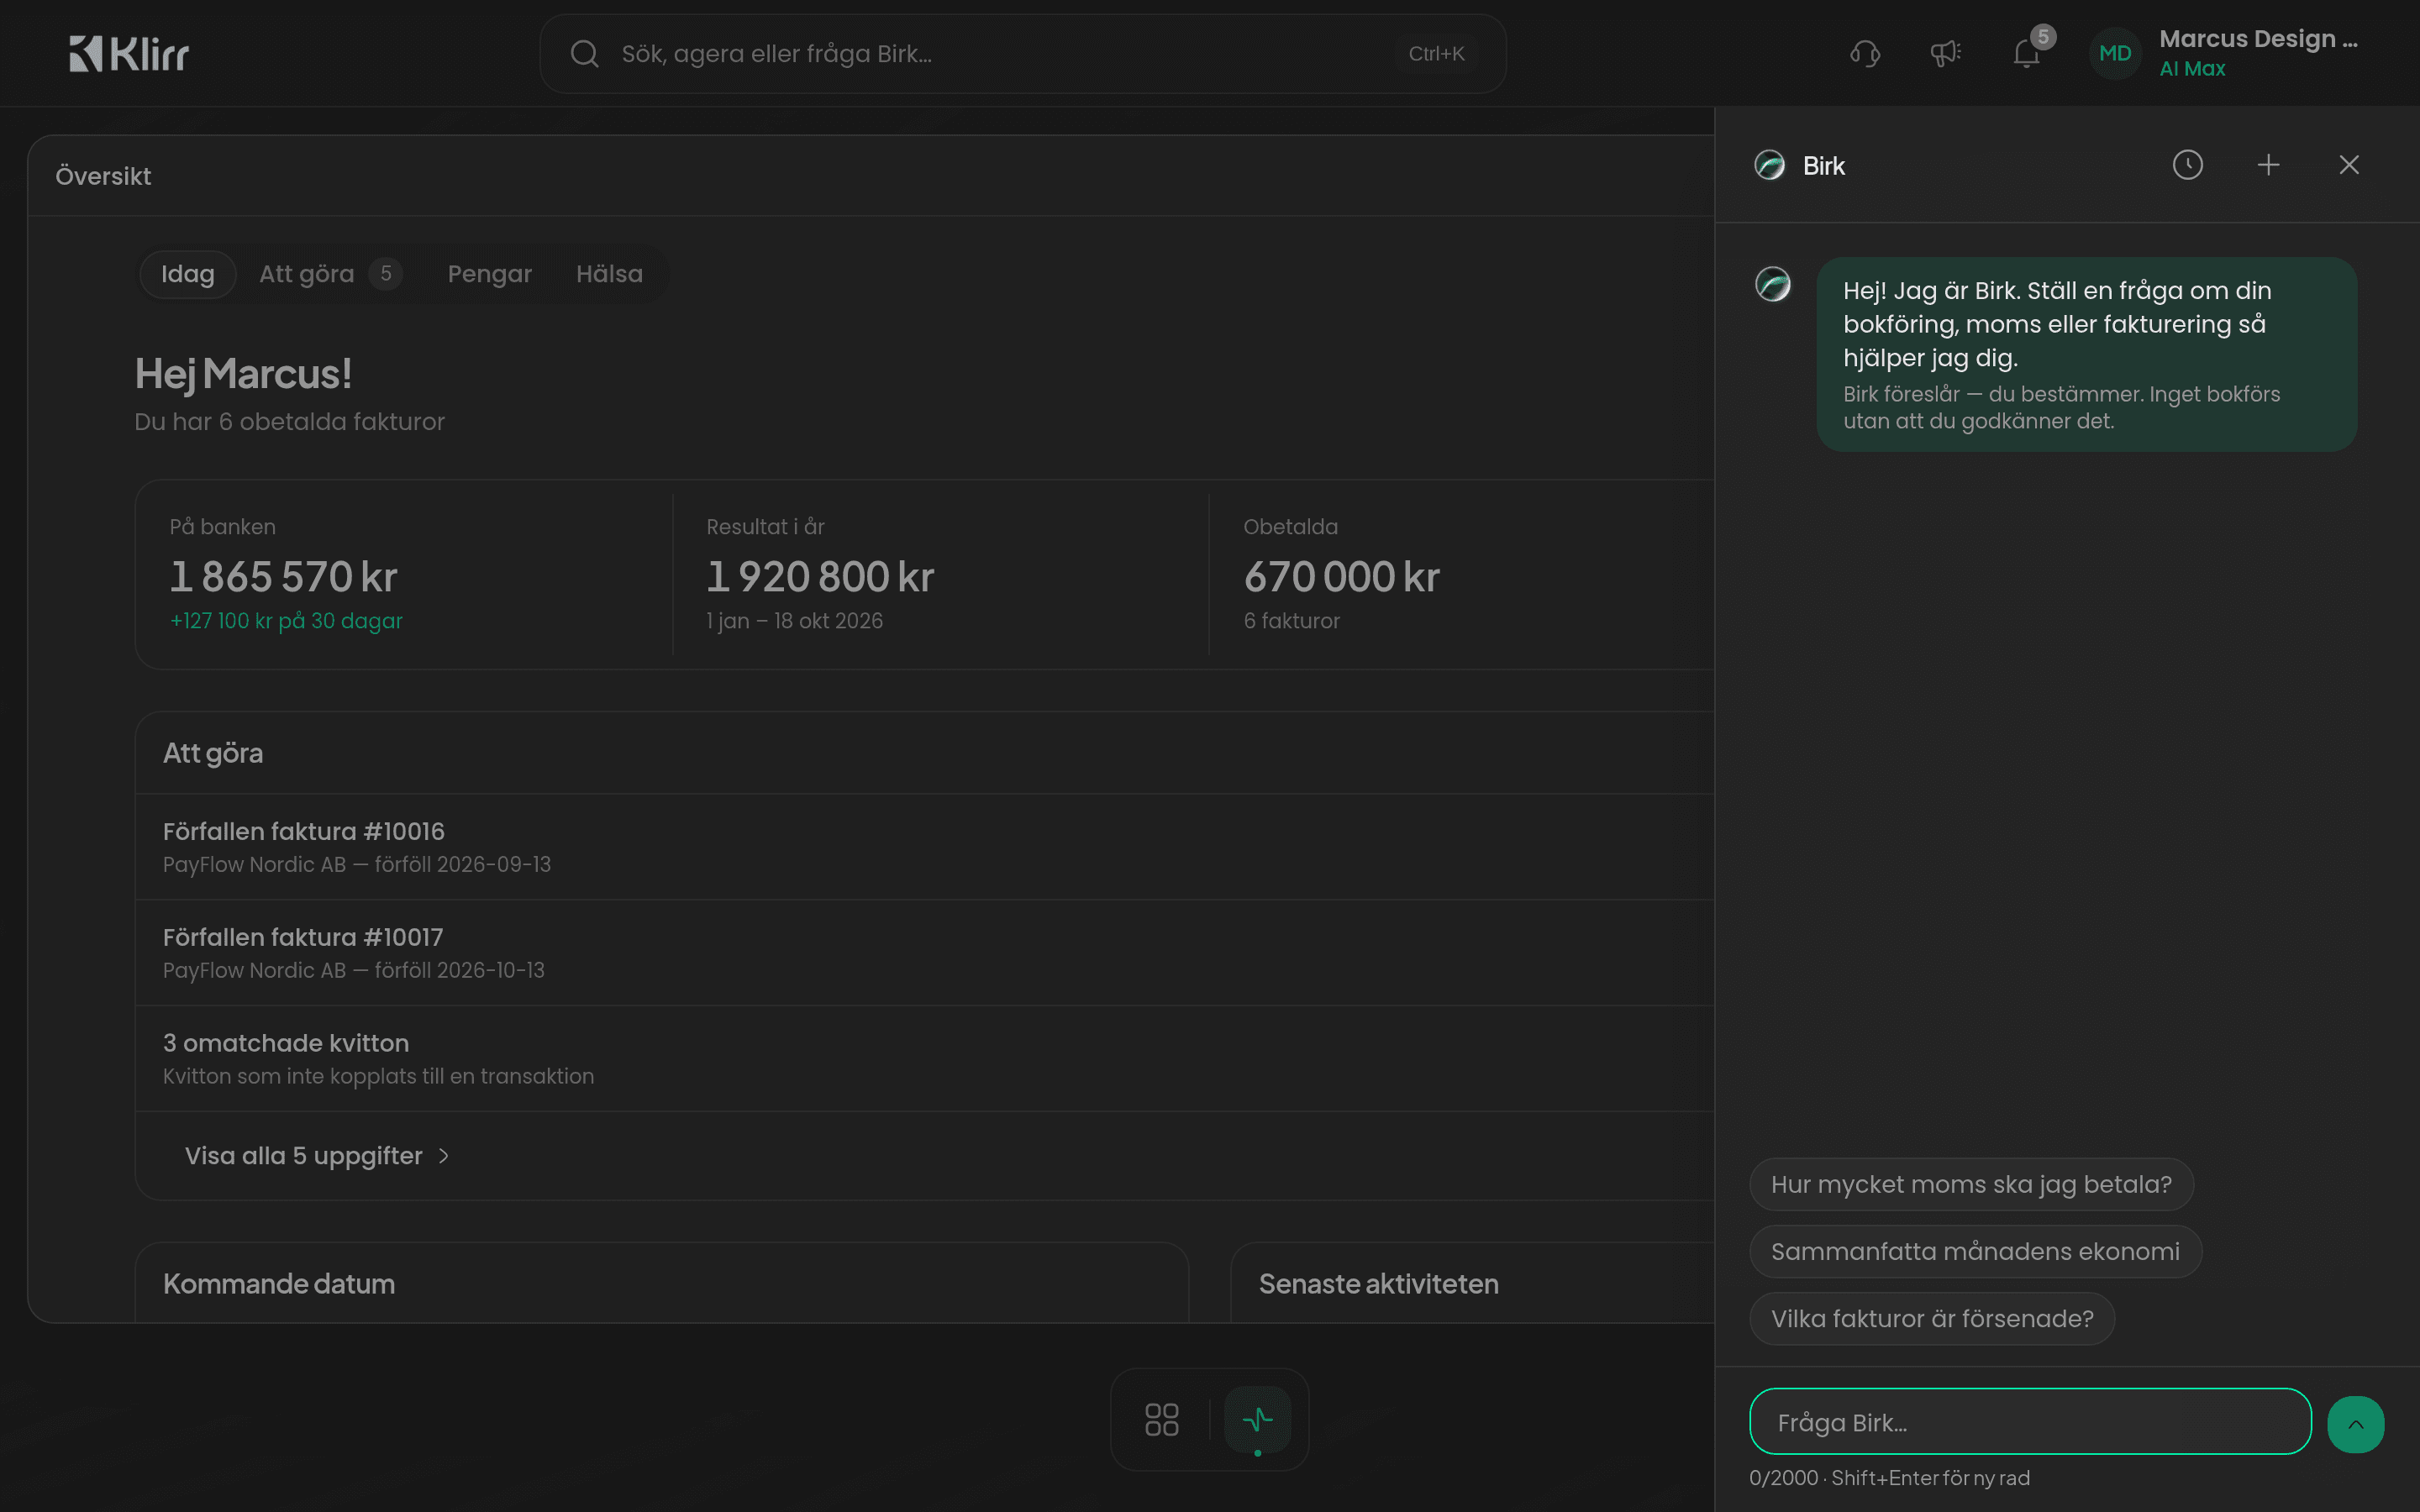Click the Ctrl+K shortcut badge

click(1437, 54)
